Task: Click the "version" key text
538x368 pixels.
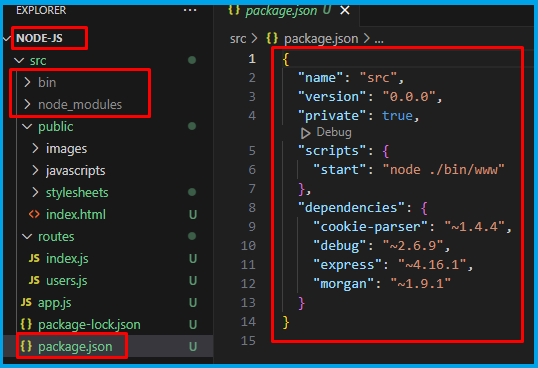Action: pos(332,97)
